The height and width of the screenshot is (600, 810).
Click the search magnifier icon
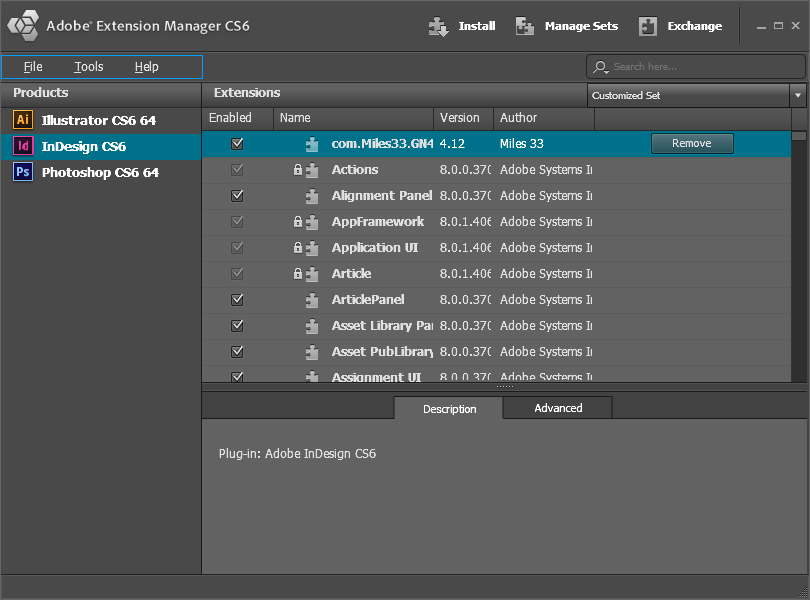coord(600,67)
